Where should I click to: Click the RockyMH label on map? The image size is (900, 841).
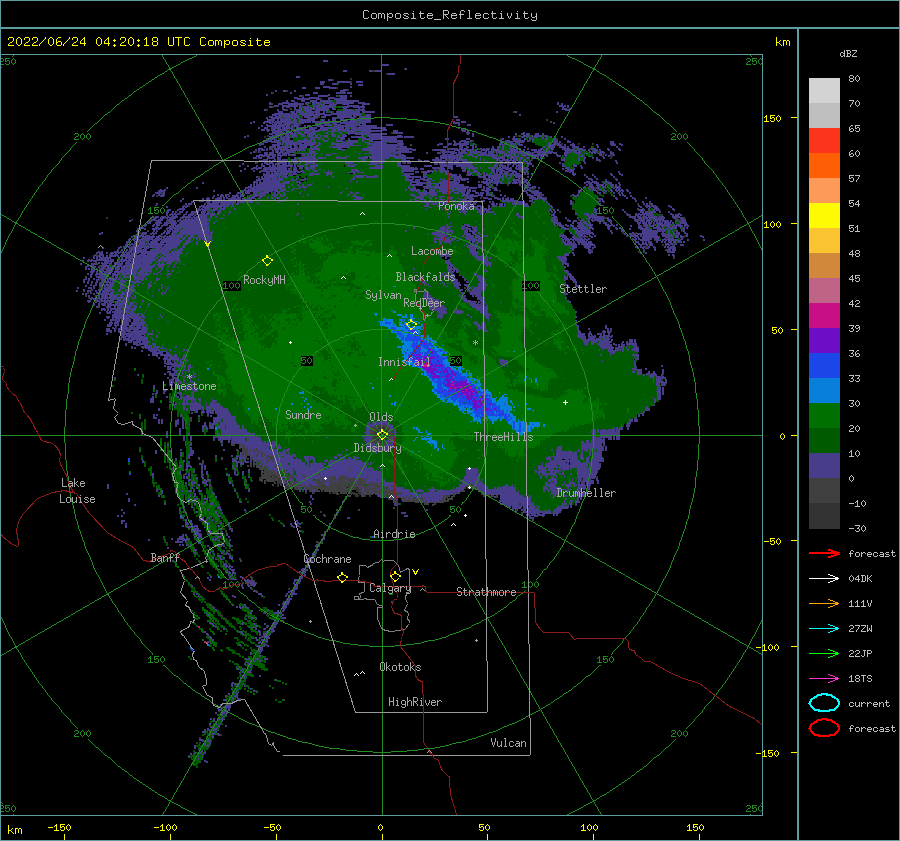point(264,280)
